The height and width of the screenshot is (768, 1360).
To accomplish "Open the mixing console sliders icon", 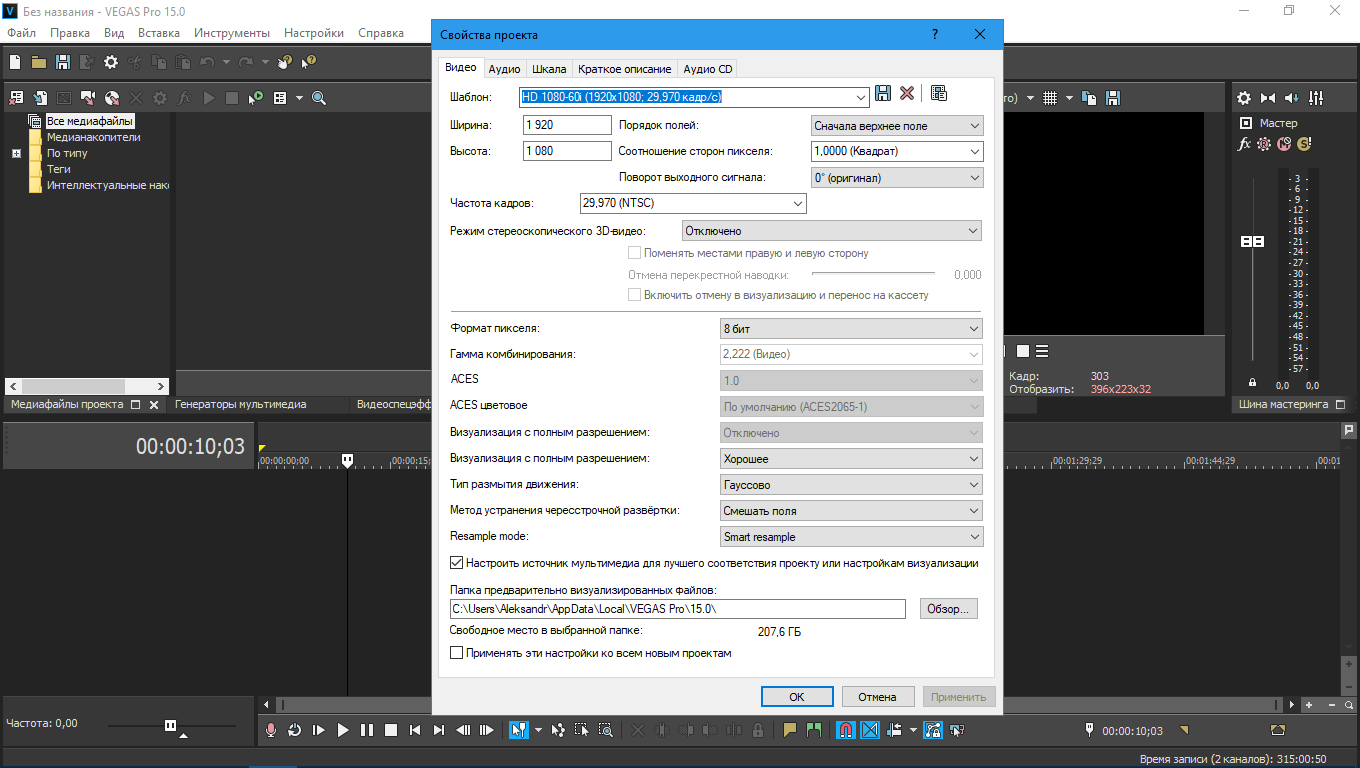I will tap(1316, 98).
